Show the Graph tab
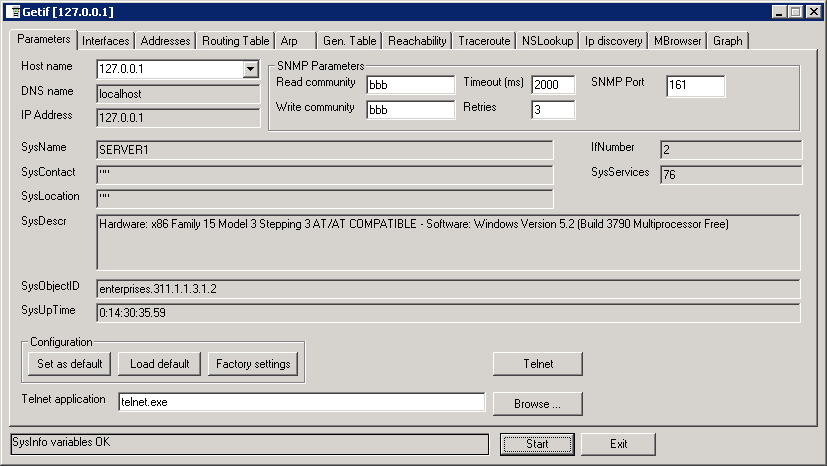 click(x=727, y=41)
